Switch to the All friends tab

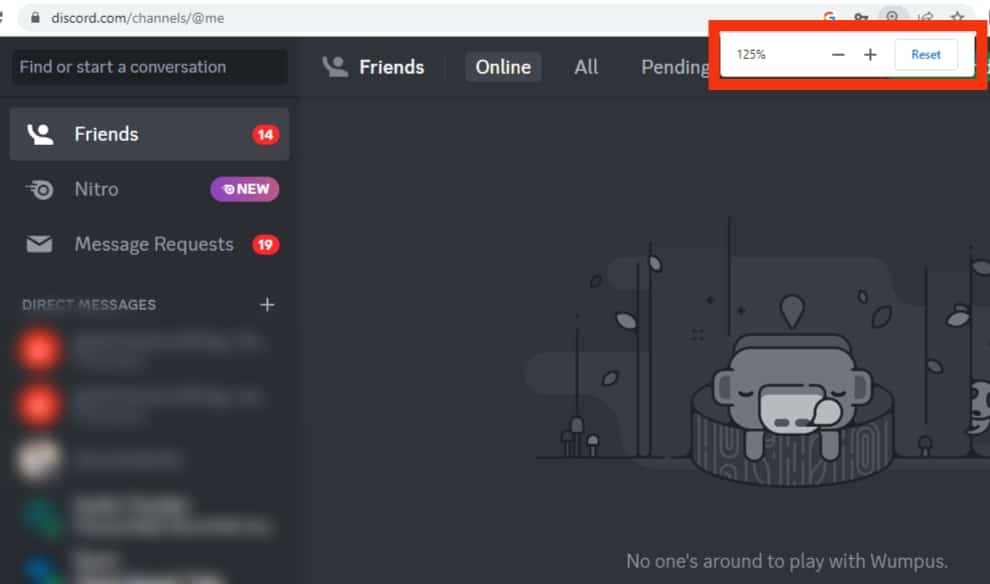tap(586, 67)
